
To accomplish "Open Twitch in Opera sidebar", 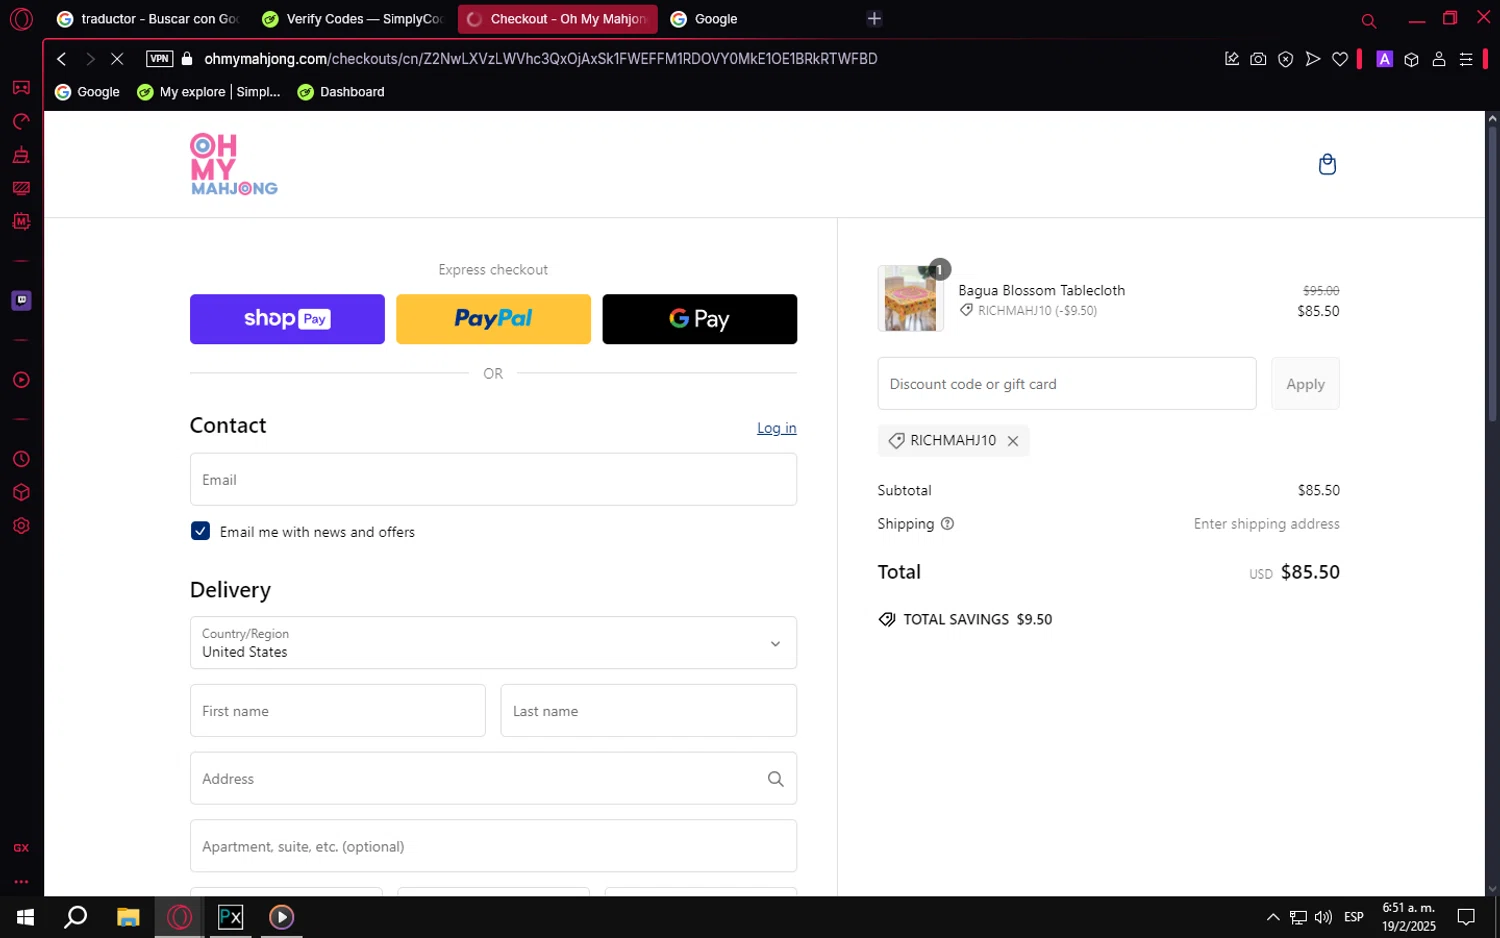I will pyautogui.click(x=21, y=300).
